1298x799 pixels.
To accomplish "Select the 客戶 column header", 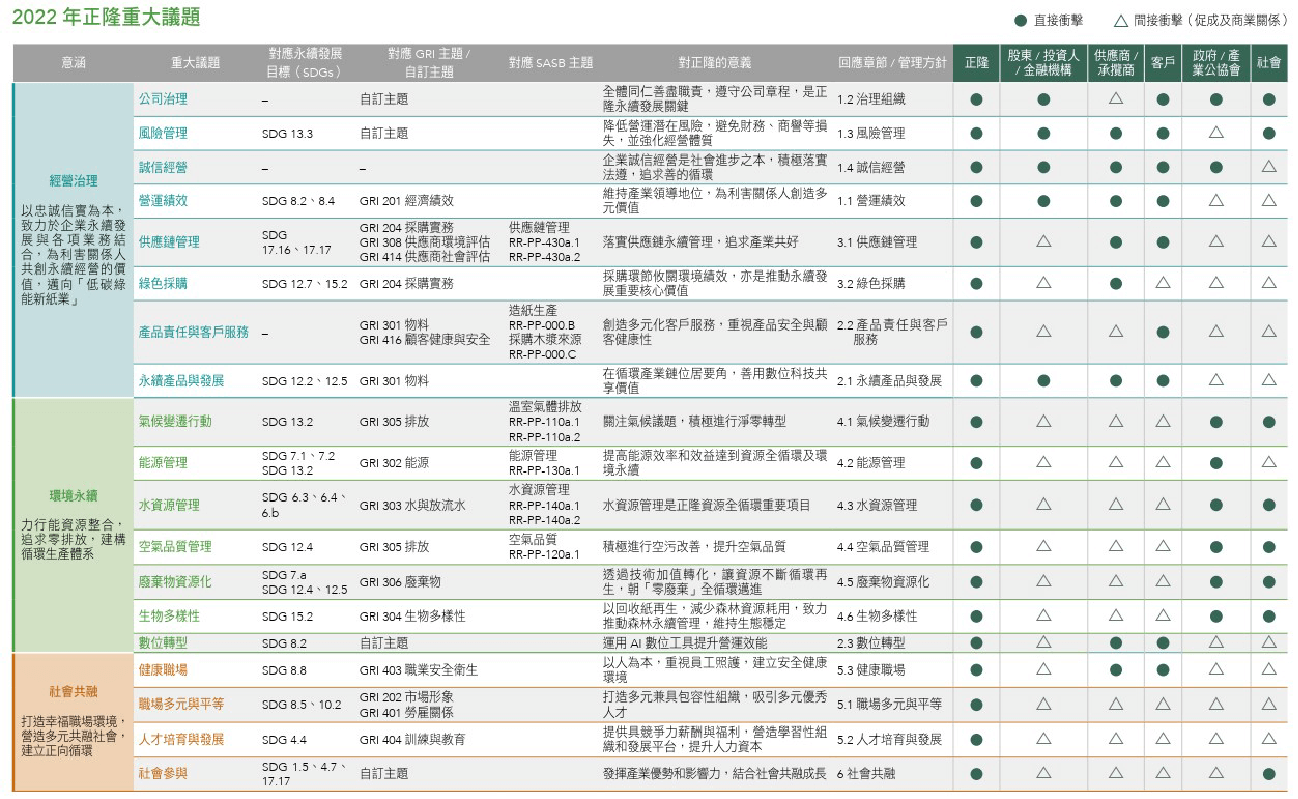I will (x=1163, y=63).
